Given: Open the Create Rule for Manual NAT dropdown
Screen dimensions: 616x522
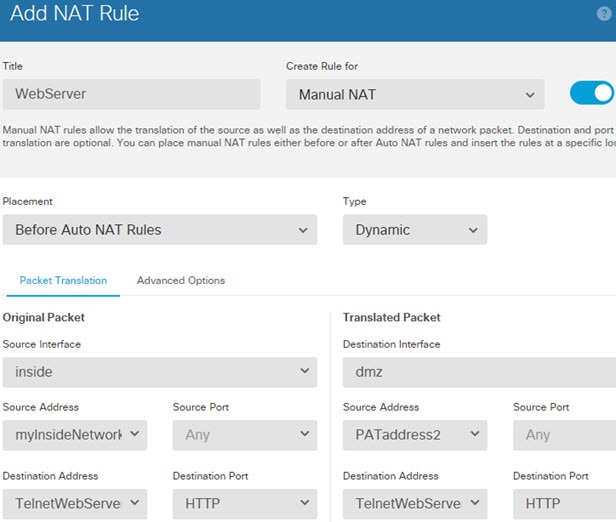Looking at the screenshot, I should [x=415, y=94].
